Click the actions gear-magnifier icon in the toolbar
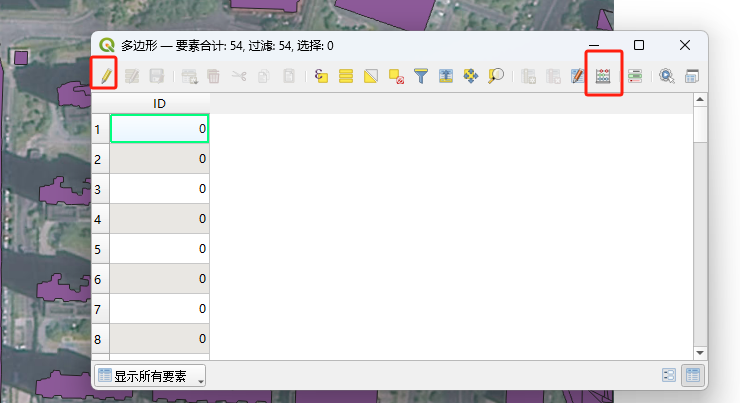The height and width of the screenshot is (403, 740). 666,75
